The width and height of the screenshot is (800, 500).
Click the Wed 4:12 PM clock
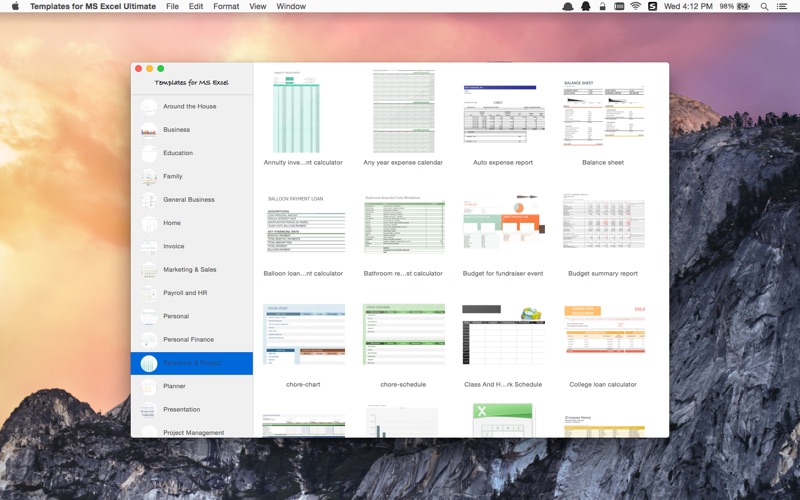pos(688,6)
